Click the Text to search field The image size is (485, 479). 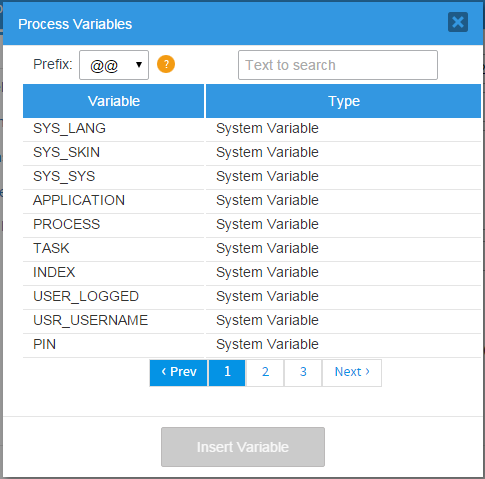pyautogui.click(x=338, y=65)
